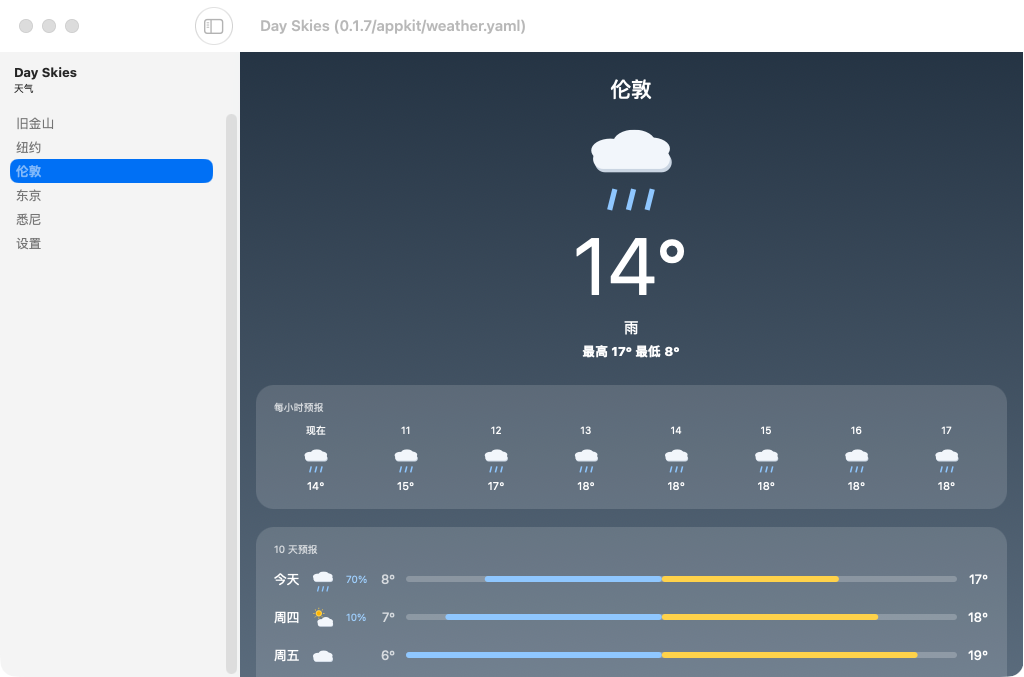Click the 天气 subtitle in sidebar
This screenshot has width=1024, height=677.
click(x=24, y=88)
